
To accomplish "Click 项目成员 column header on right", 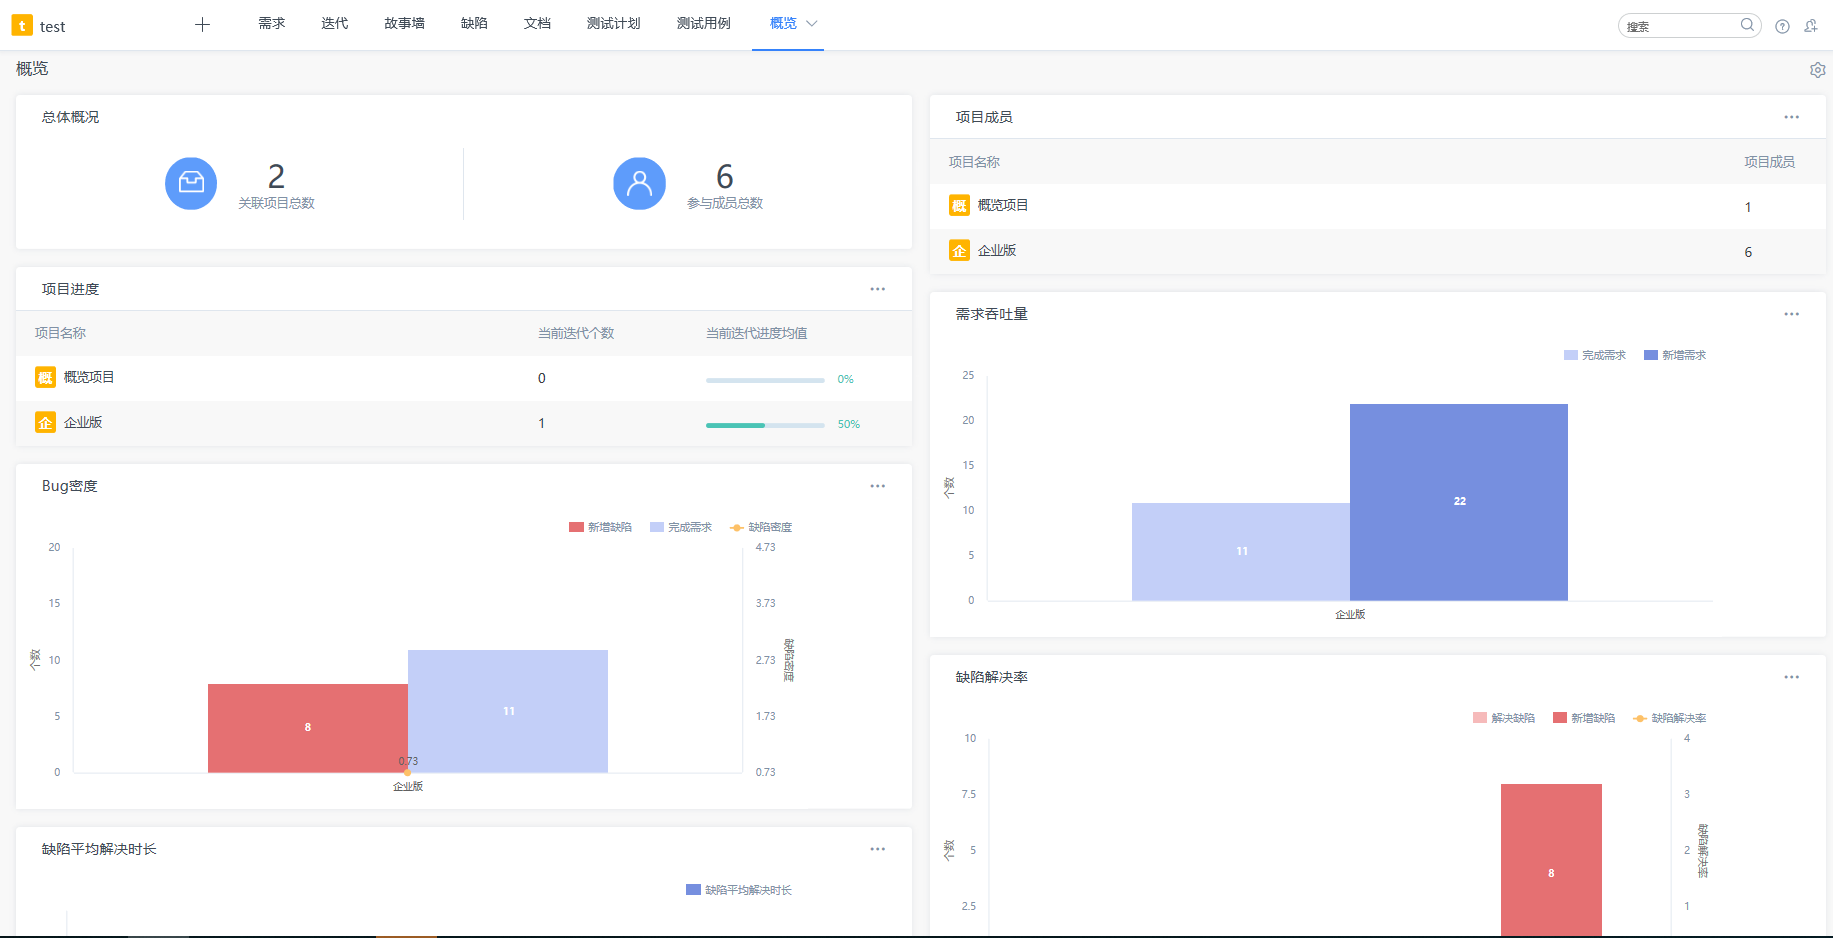I will (1769, 162).
